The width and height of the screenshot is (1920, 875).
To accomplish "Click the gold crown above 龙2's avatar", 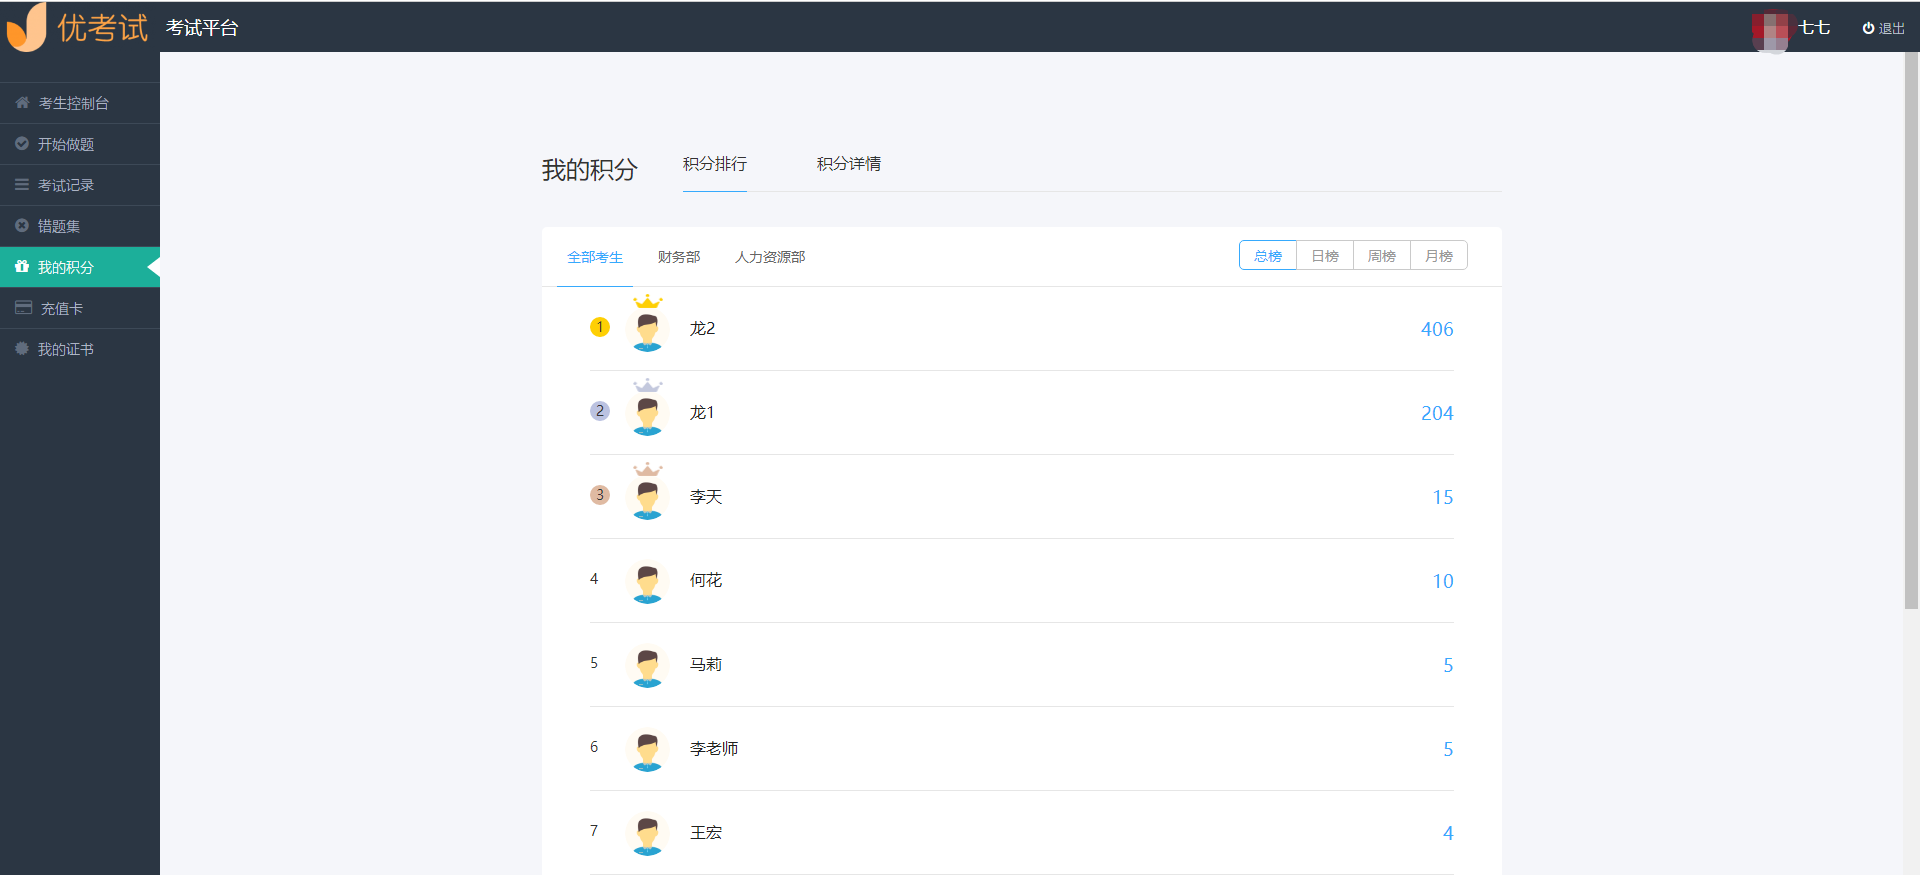I will pyautogui.click(x=648, y=301).
